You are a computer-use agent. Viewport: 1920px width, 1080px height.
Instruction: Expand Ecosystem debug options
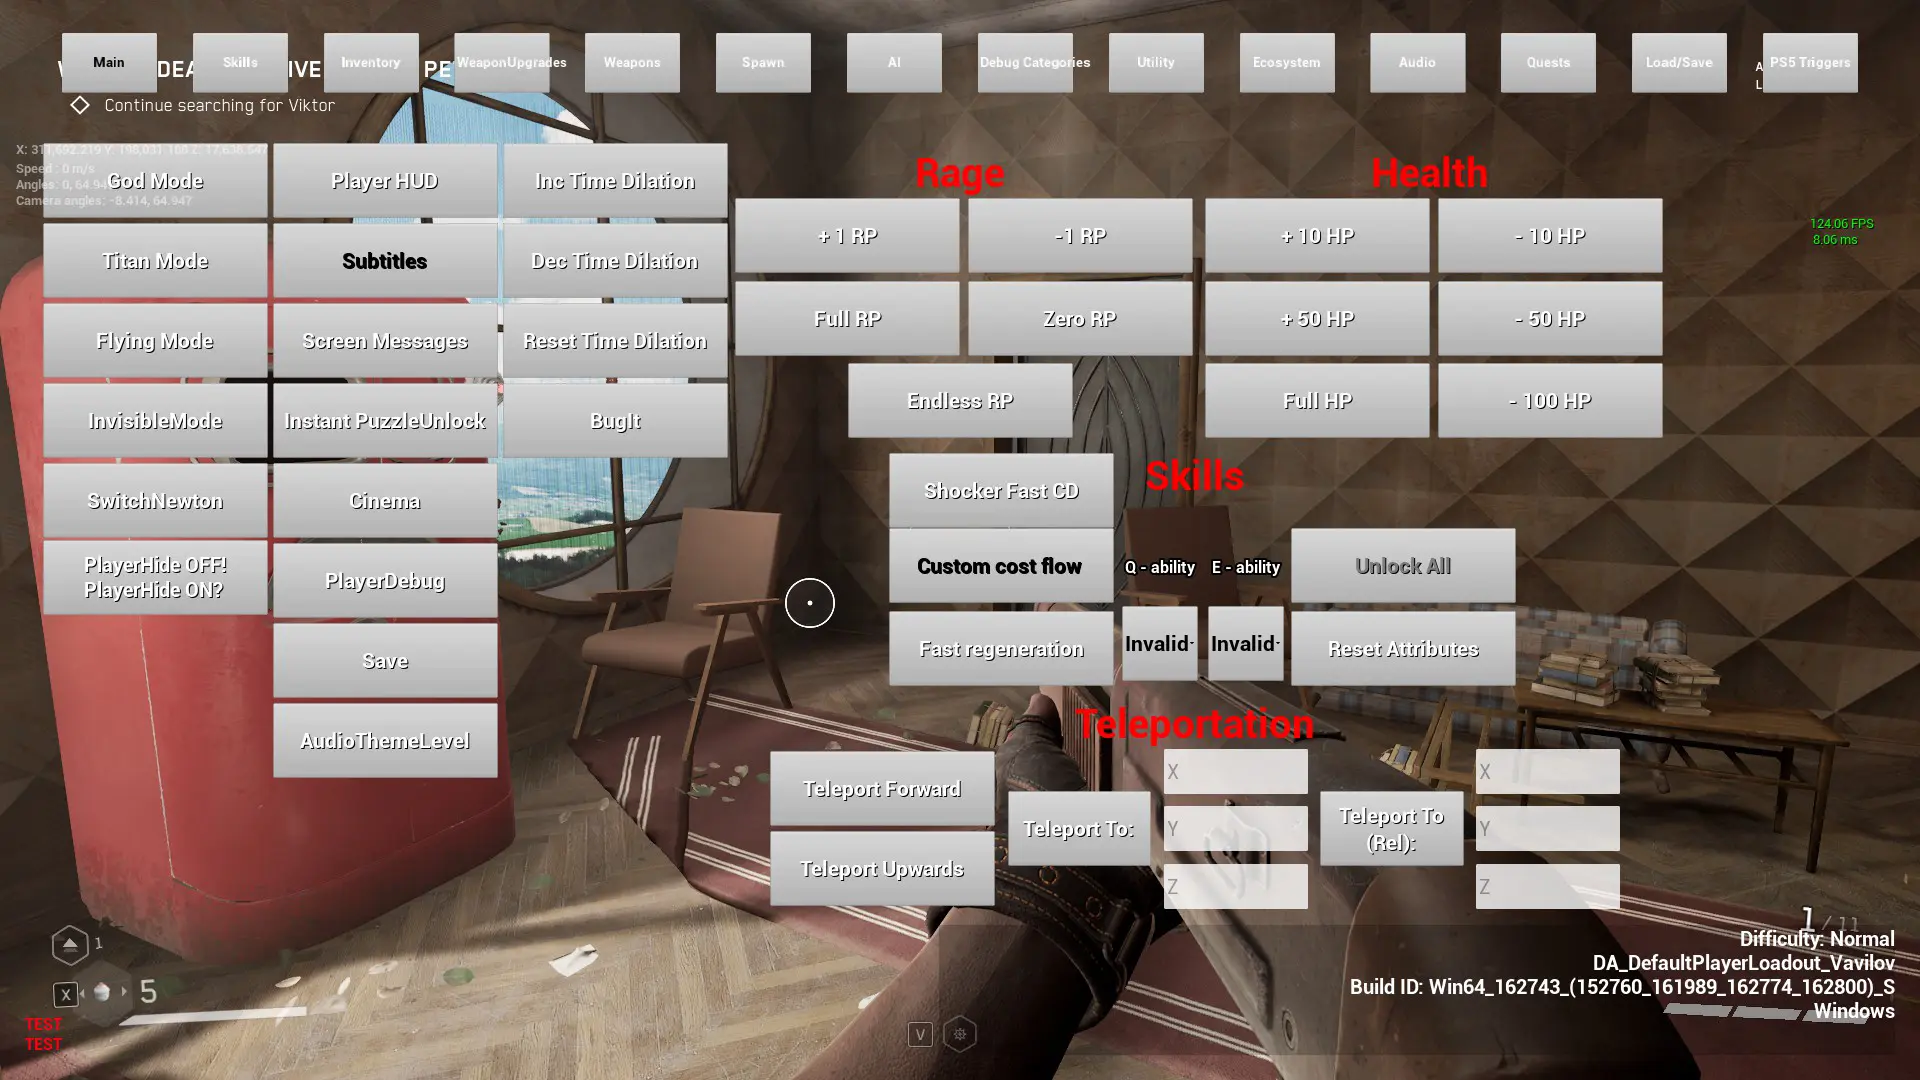click(x=1286, y=62)
